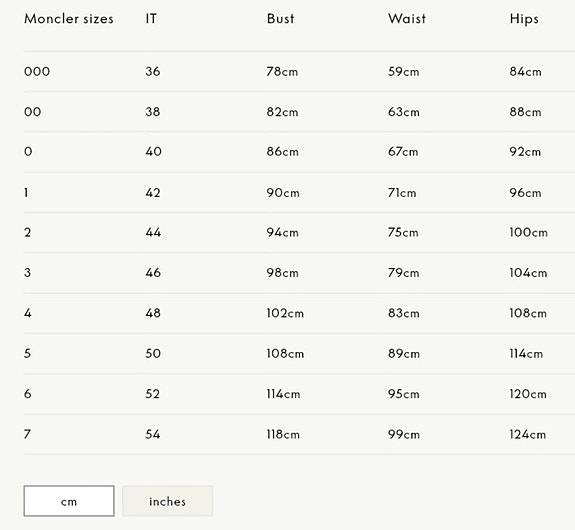Click the 124cm hips value
The width and height of the screenshot is (575, 530).
(528, 434)
